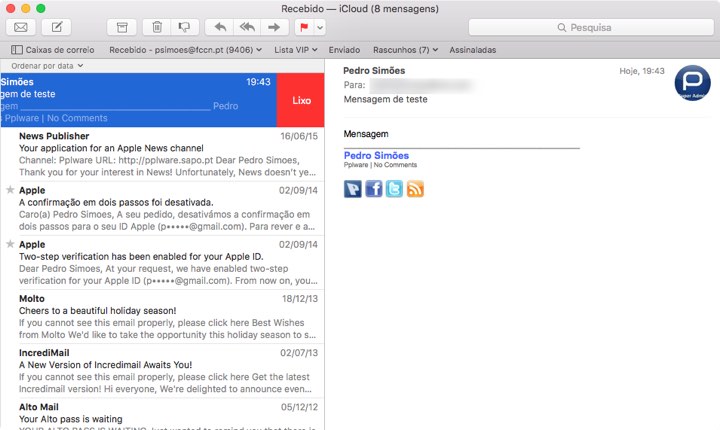This screenshot has height=430, width=720.
Task: Open Recebido psimoes@fccn.pt mailbox dropdown
Action: [186, 50]
